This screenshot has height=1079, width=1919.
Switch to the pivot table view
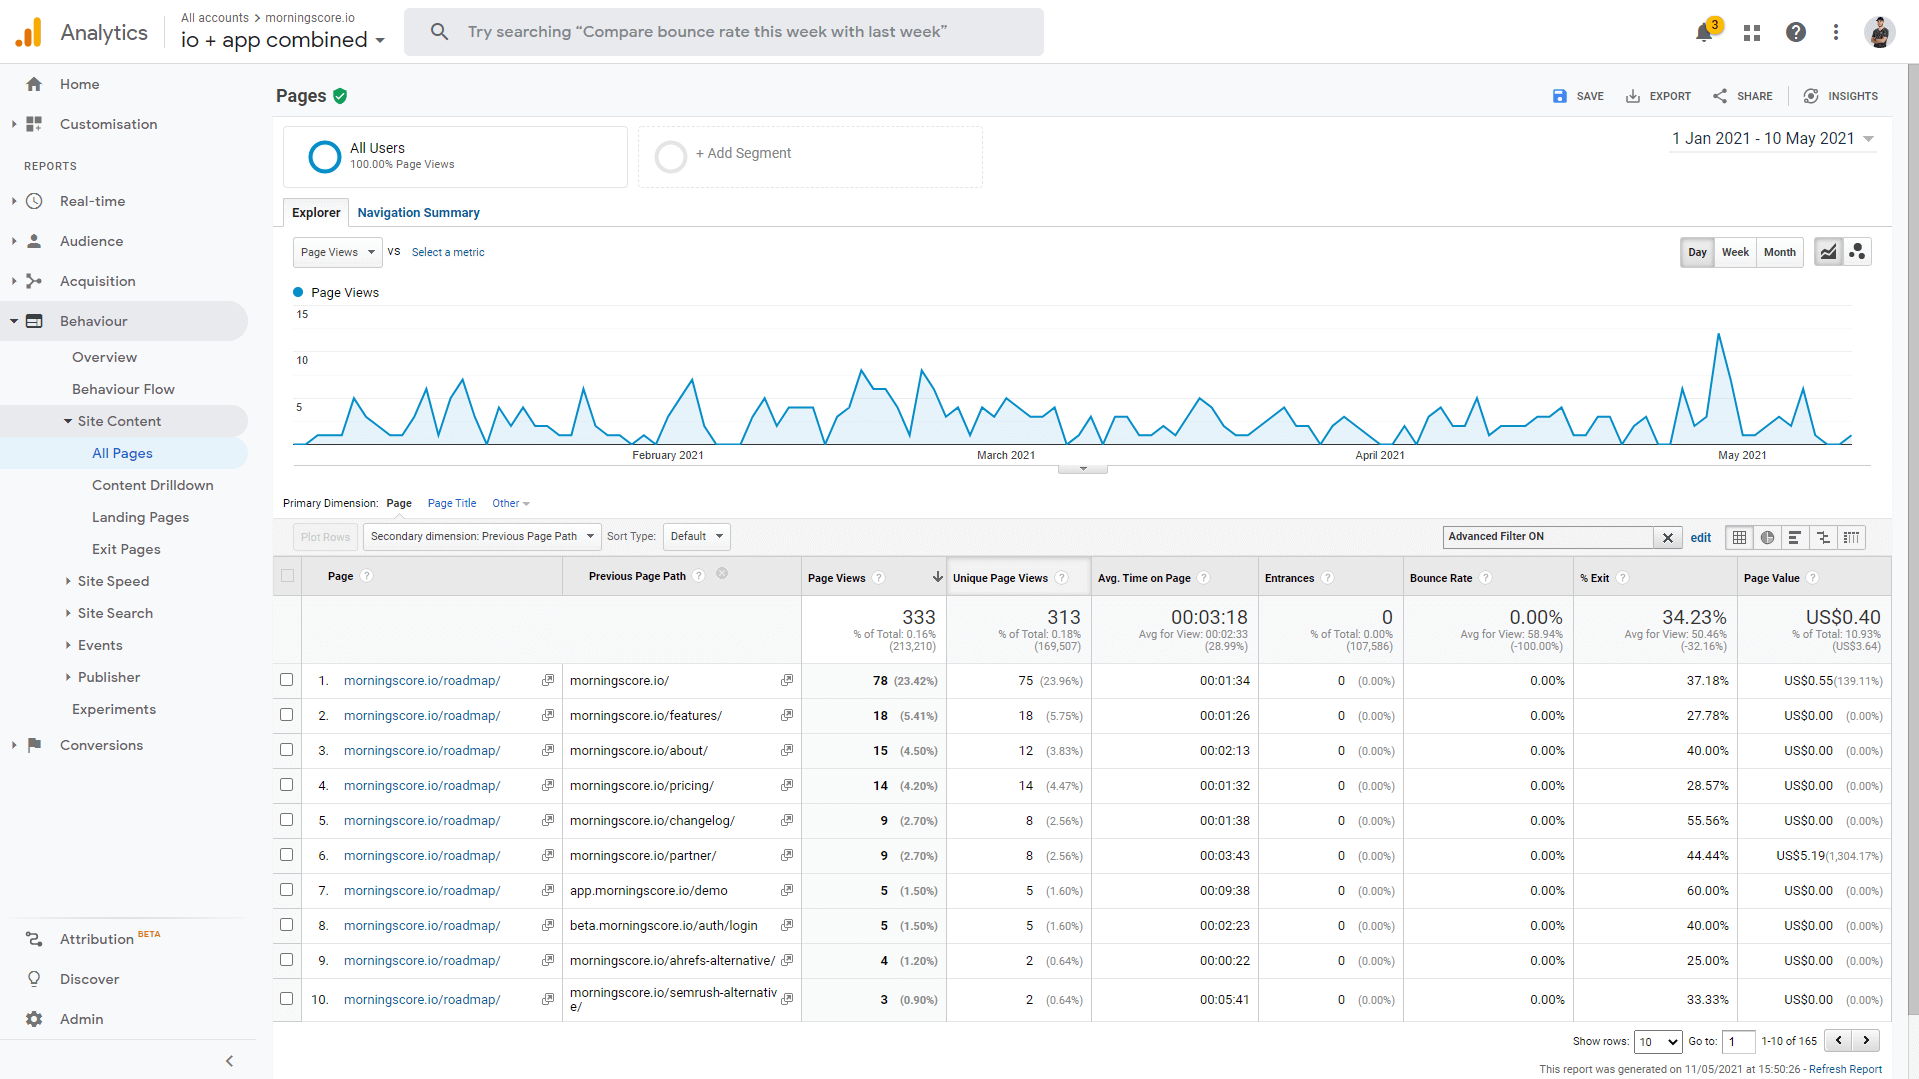1851,537
